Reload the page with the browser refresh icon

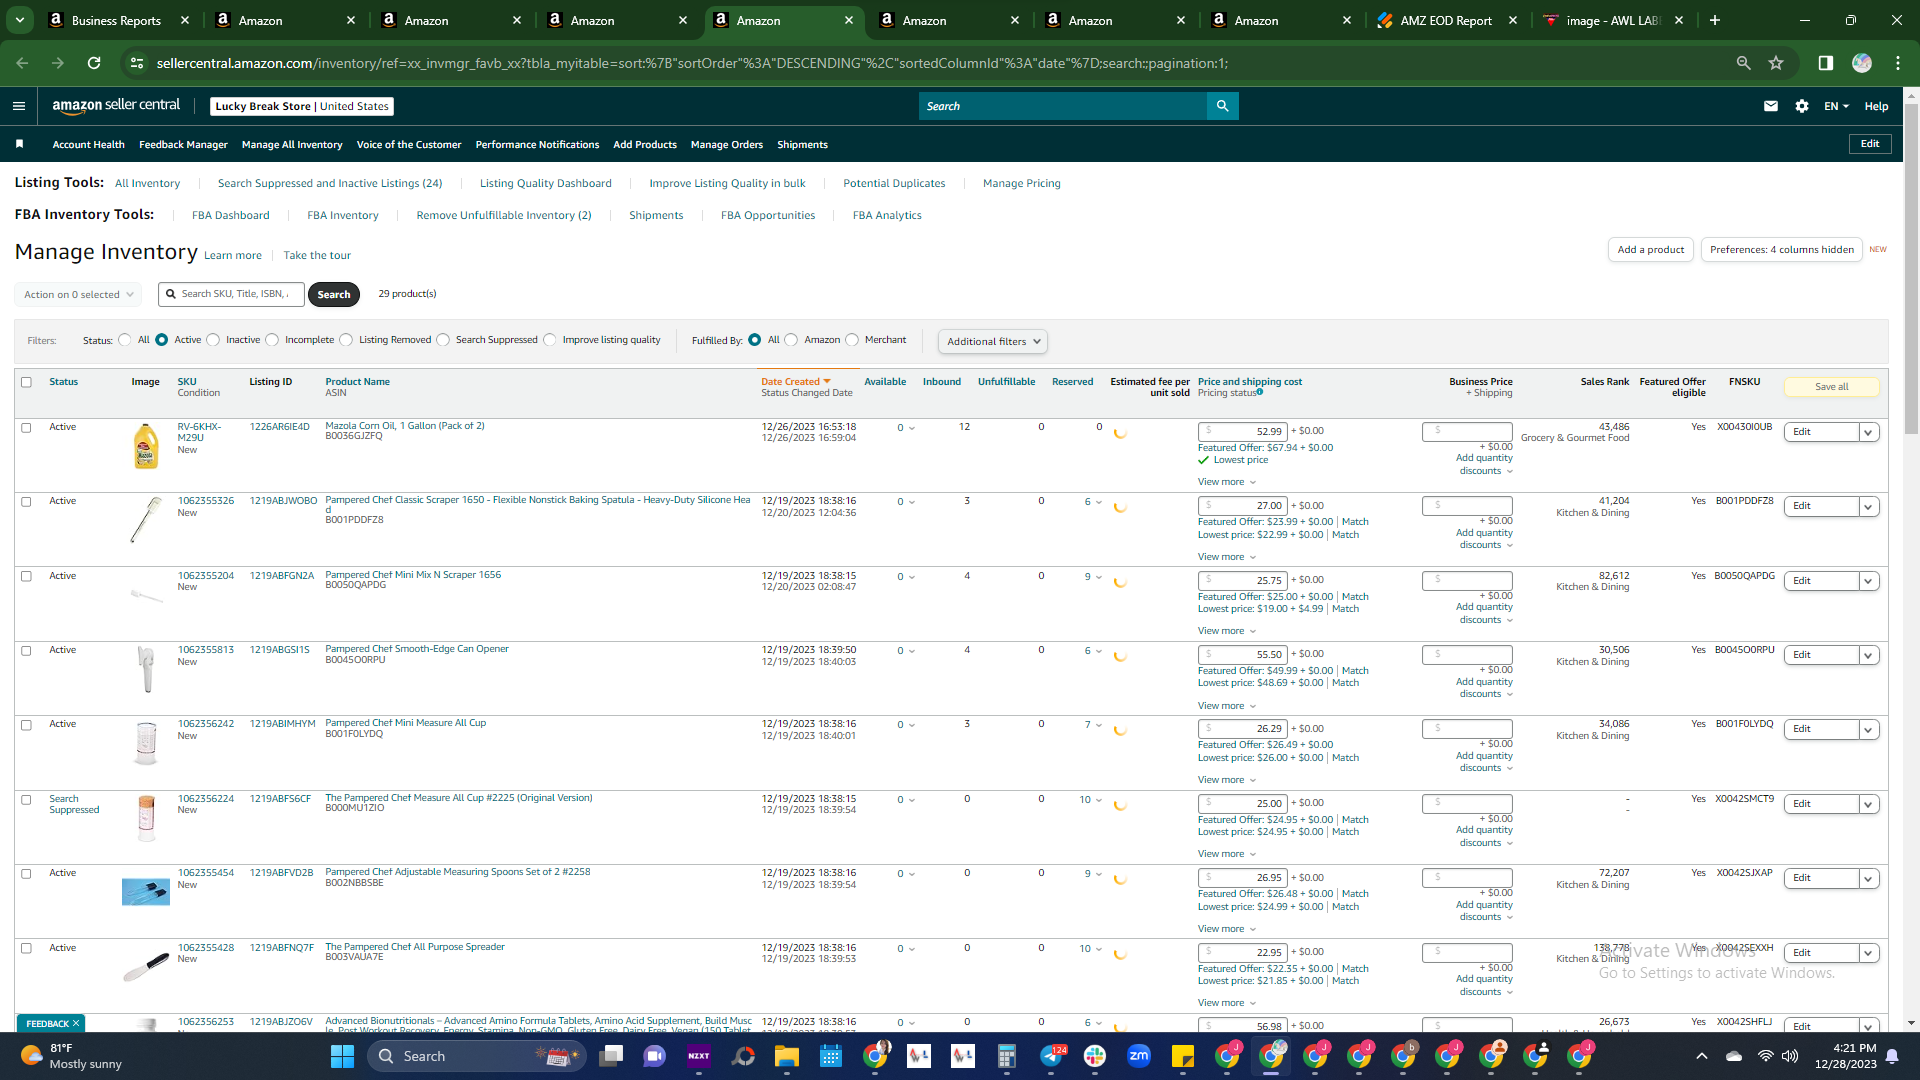(94, 63)
